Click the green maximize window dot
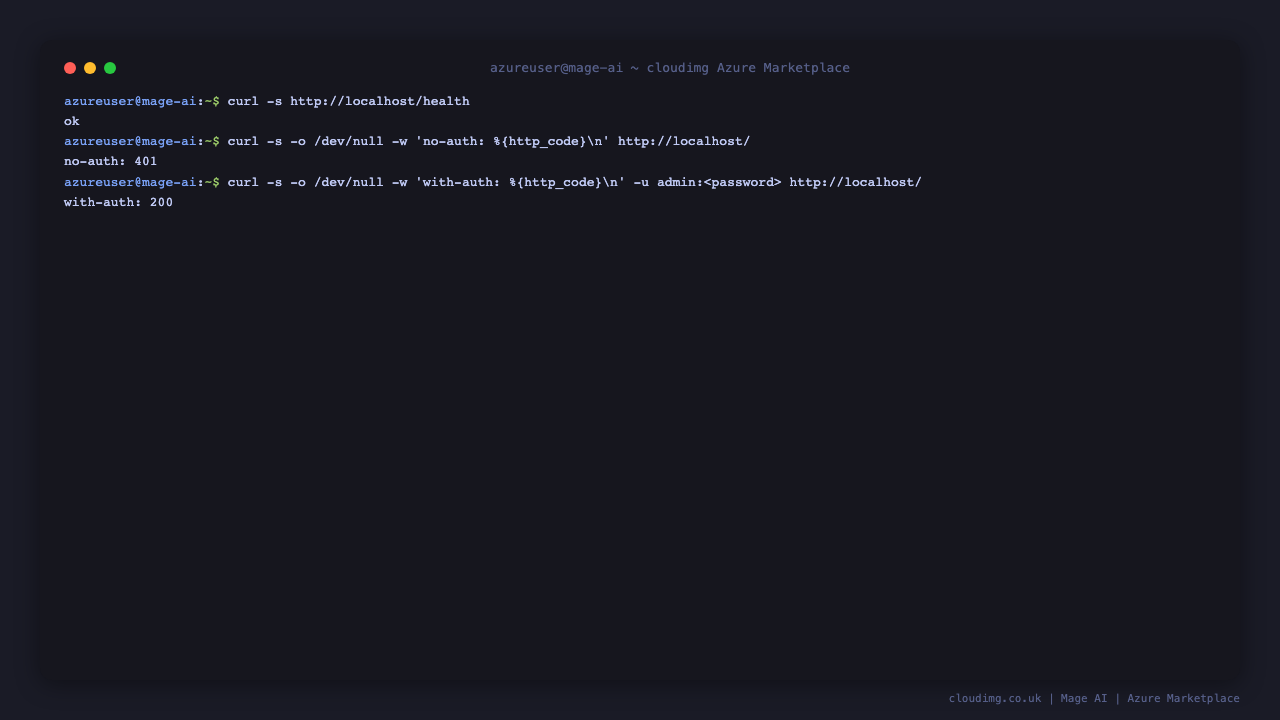This screenshot has height=720, width=1280. [x=110, y=68]
